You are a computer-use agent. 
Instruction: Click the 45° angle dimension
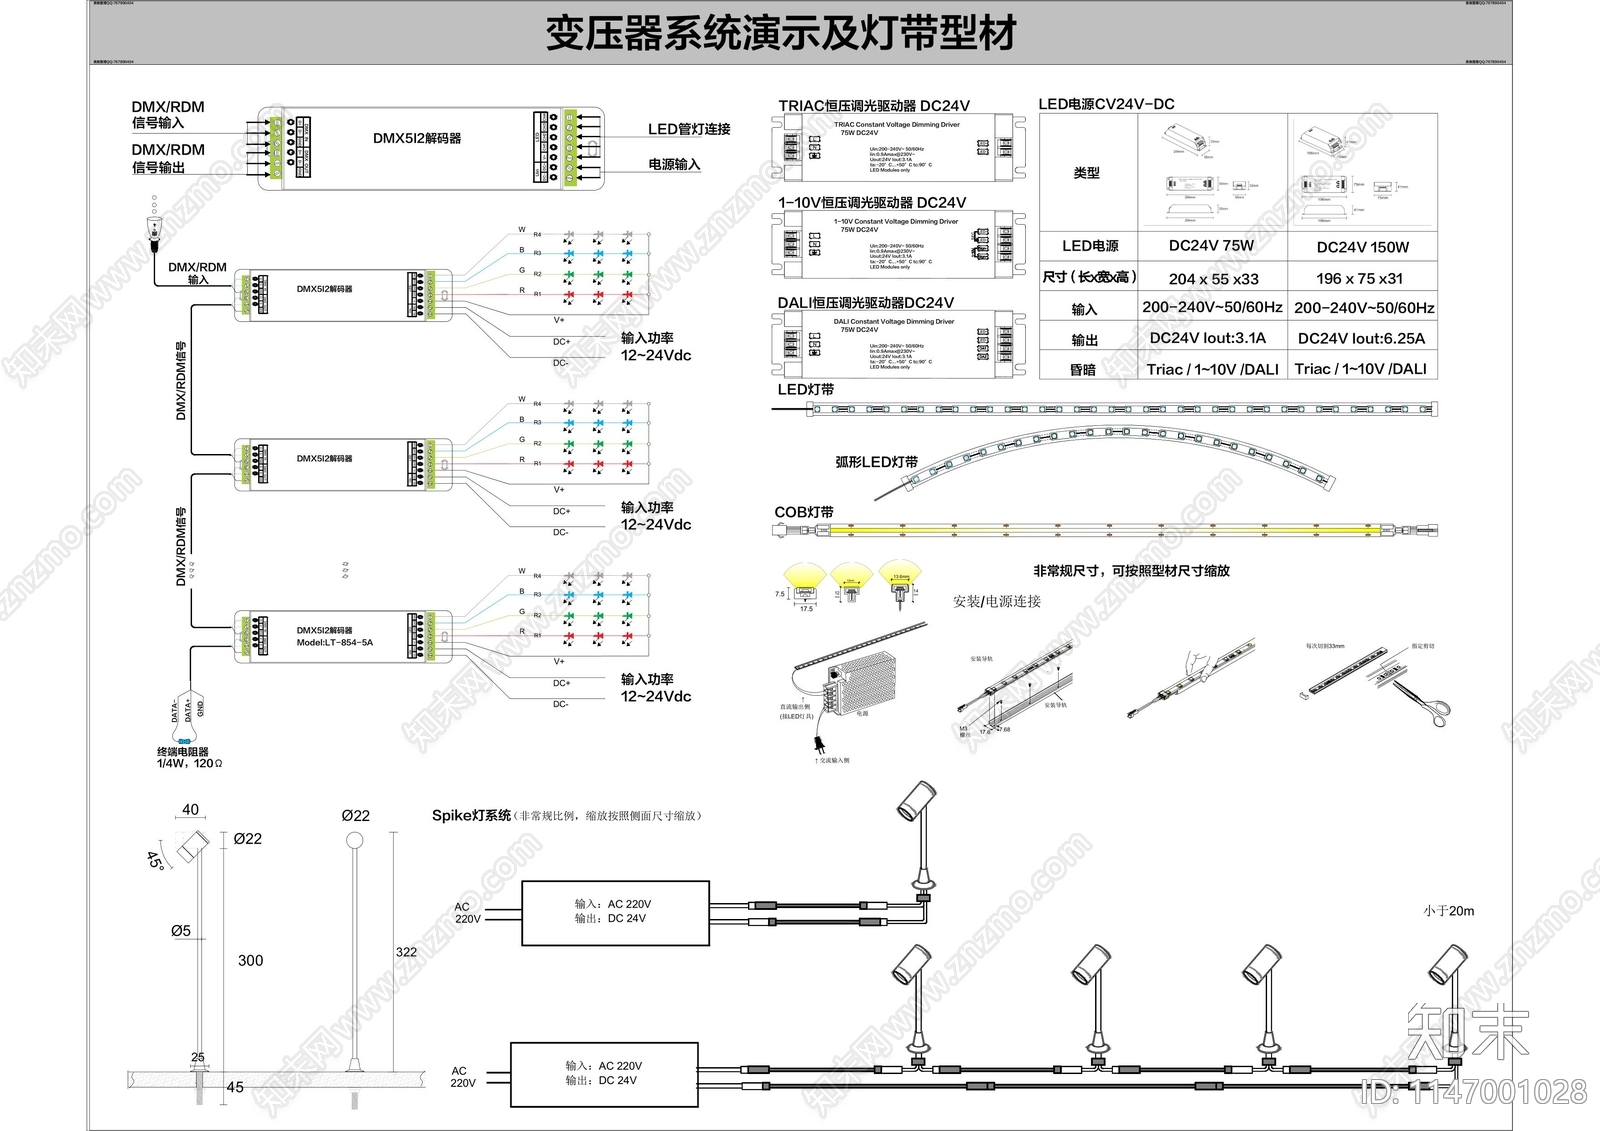pyautogui.click(x=155, y=860)
